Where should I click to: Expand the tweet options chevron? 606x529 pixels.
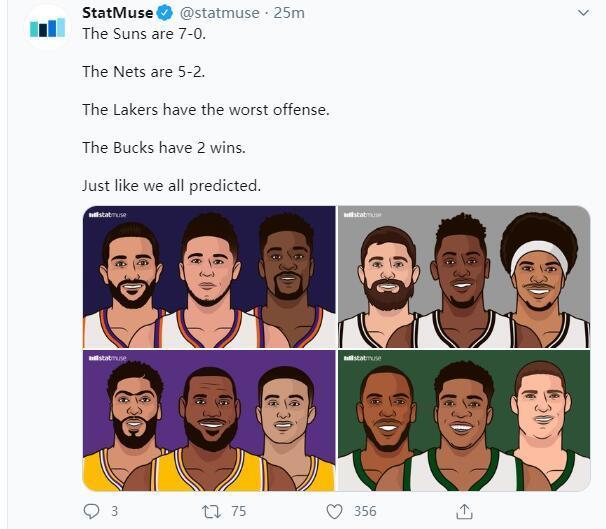pos(584,13)
